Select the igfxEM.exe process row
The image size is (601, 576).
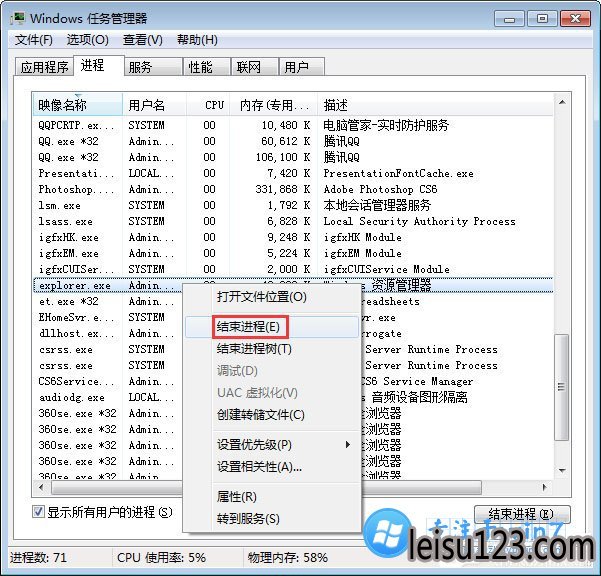293,253
